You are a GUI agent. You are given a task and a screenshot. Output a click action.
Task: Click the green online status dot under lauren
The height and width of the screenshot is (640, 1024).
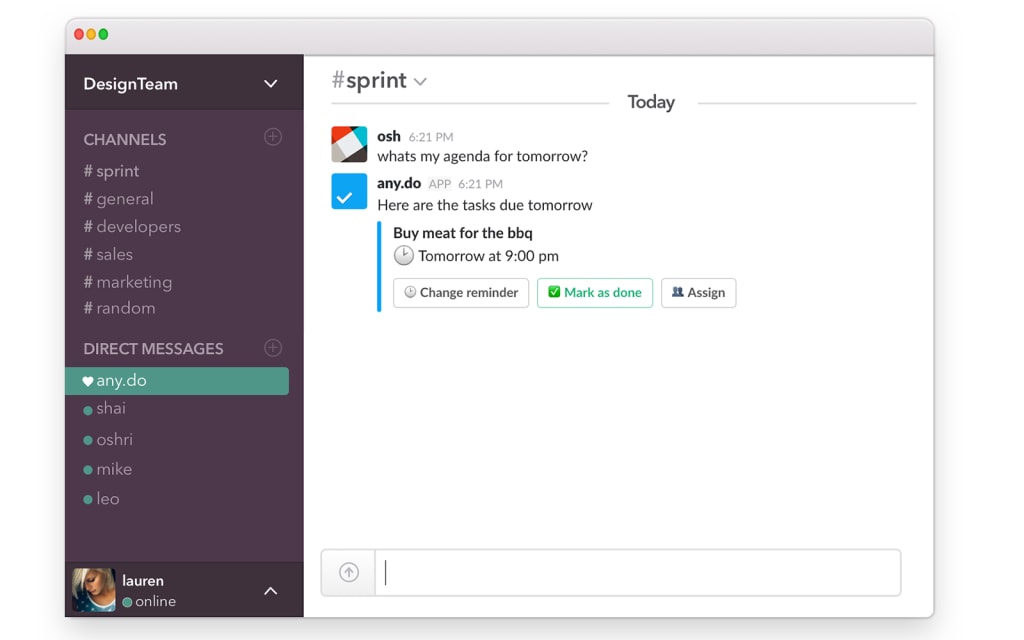(x=127, y=602)
